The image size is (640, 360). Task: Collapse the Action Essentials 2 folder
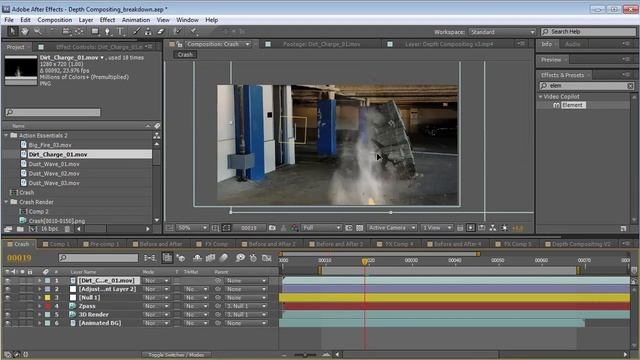pos(6,135)
